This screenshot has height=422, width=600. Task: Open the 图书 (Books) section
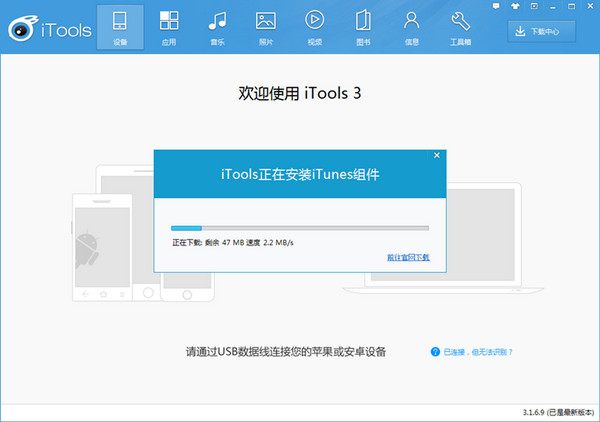362,28
